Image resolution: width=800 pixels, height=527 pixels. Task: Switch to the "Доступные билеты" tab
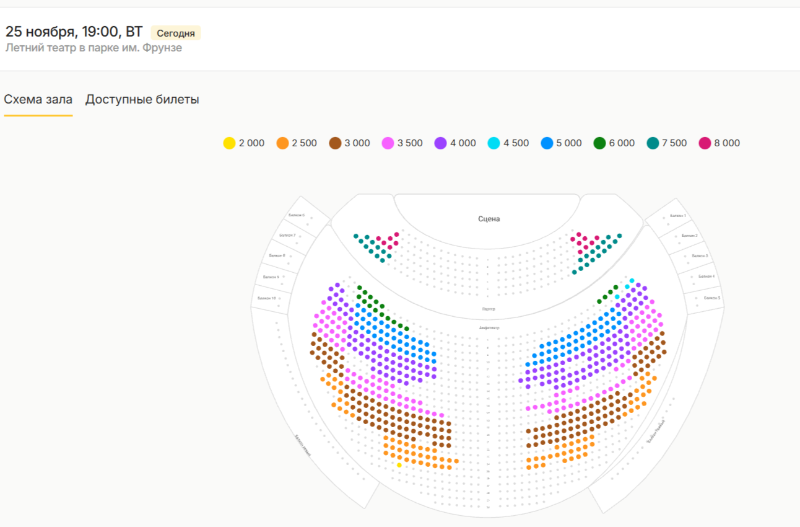142,99
